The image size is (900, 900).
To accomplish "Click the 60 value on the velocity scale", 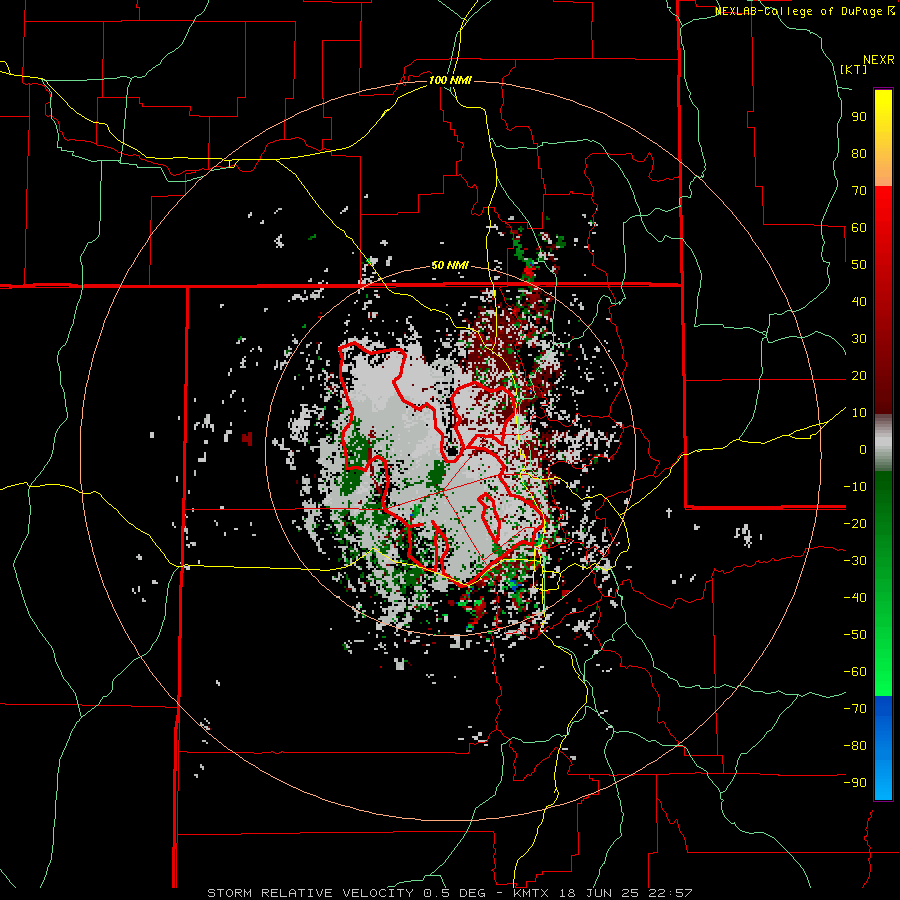I will (859, 227).
